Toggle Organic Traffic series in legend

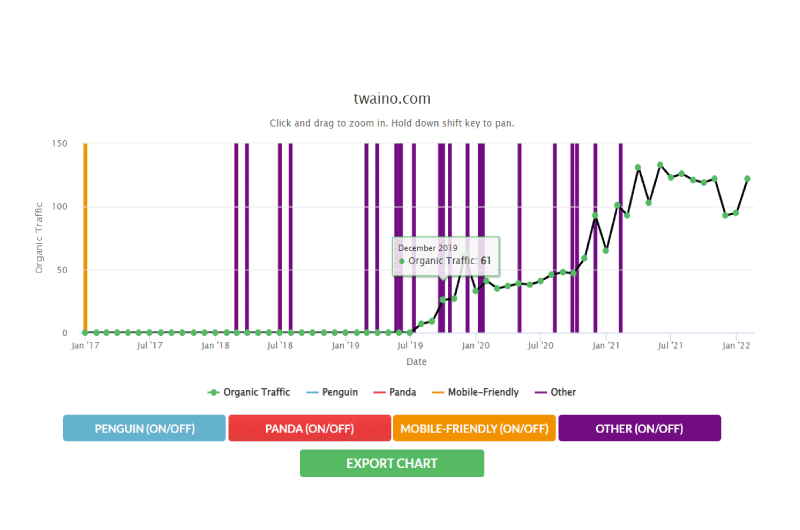tap(248, 392)
